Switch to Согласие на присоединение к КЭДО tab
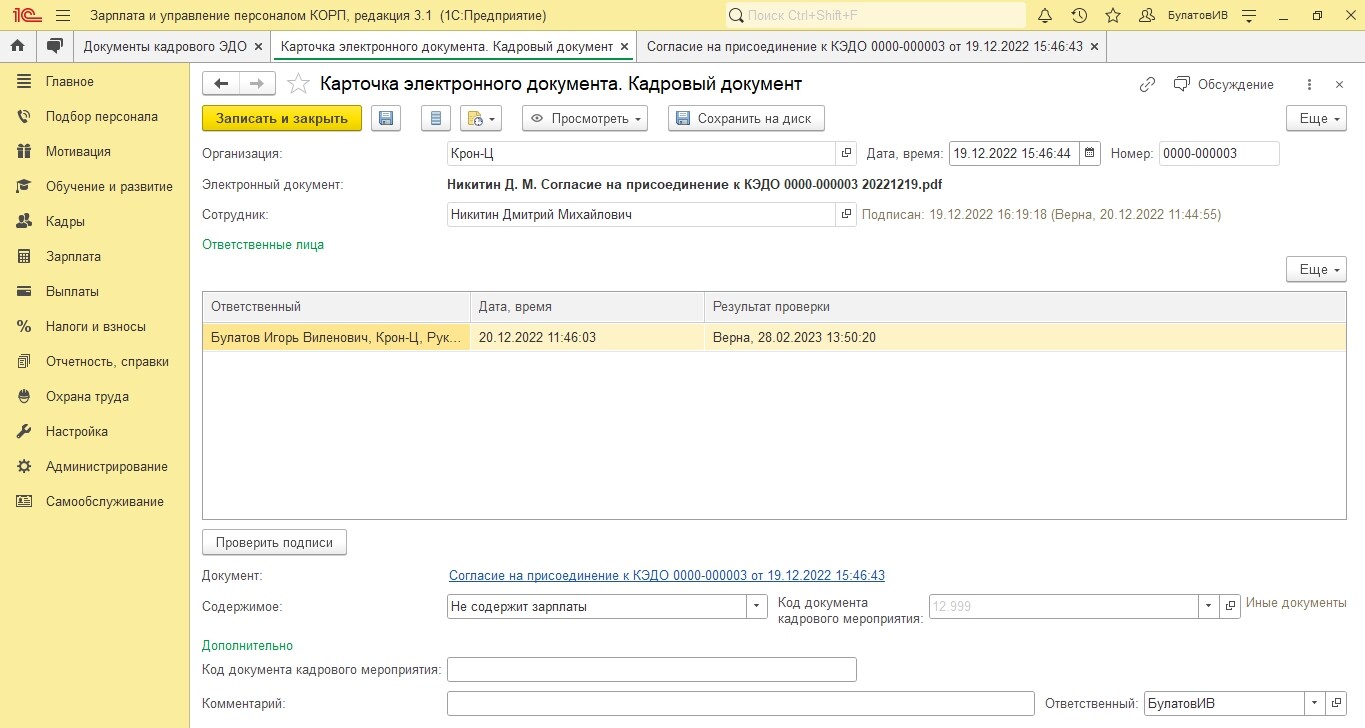 tap(864, 46)
